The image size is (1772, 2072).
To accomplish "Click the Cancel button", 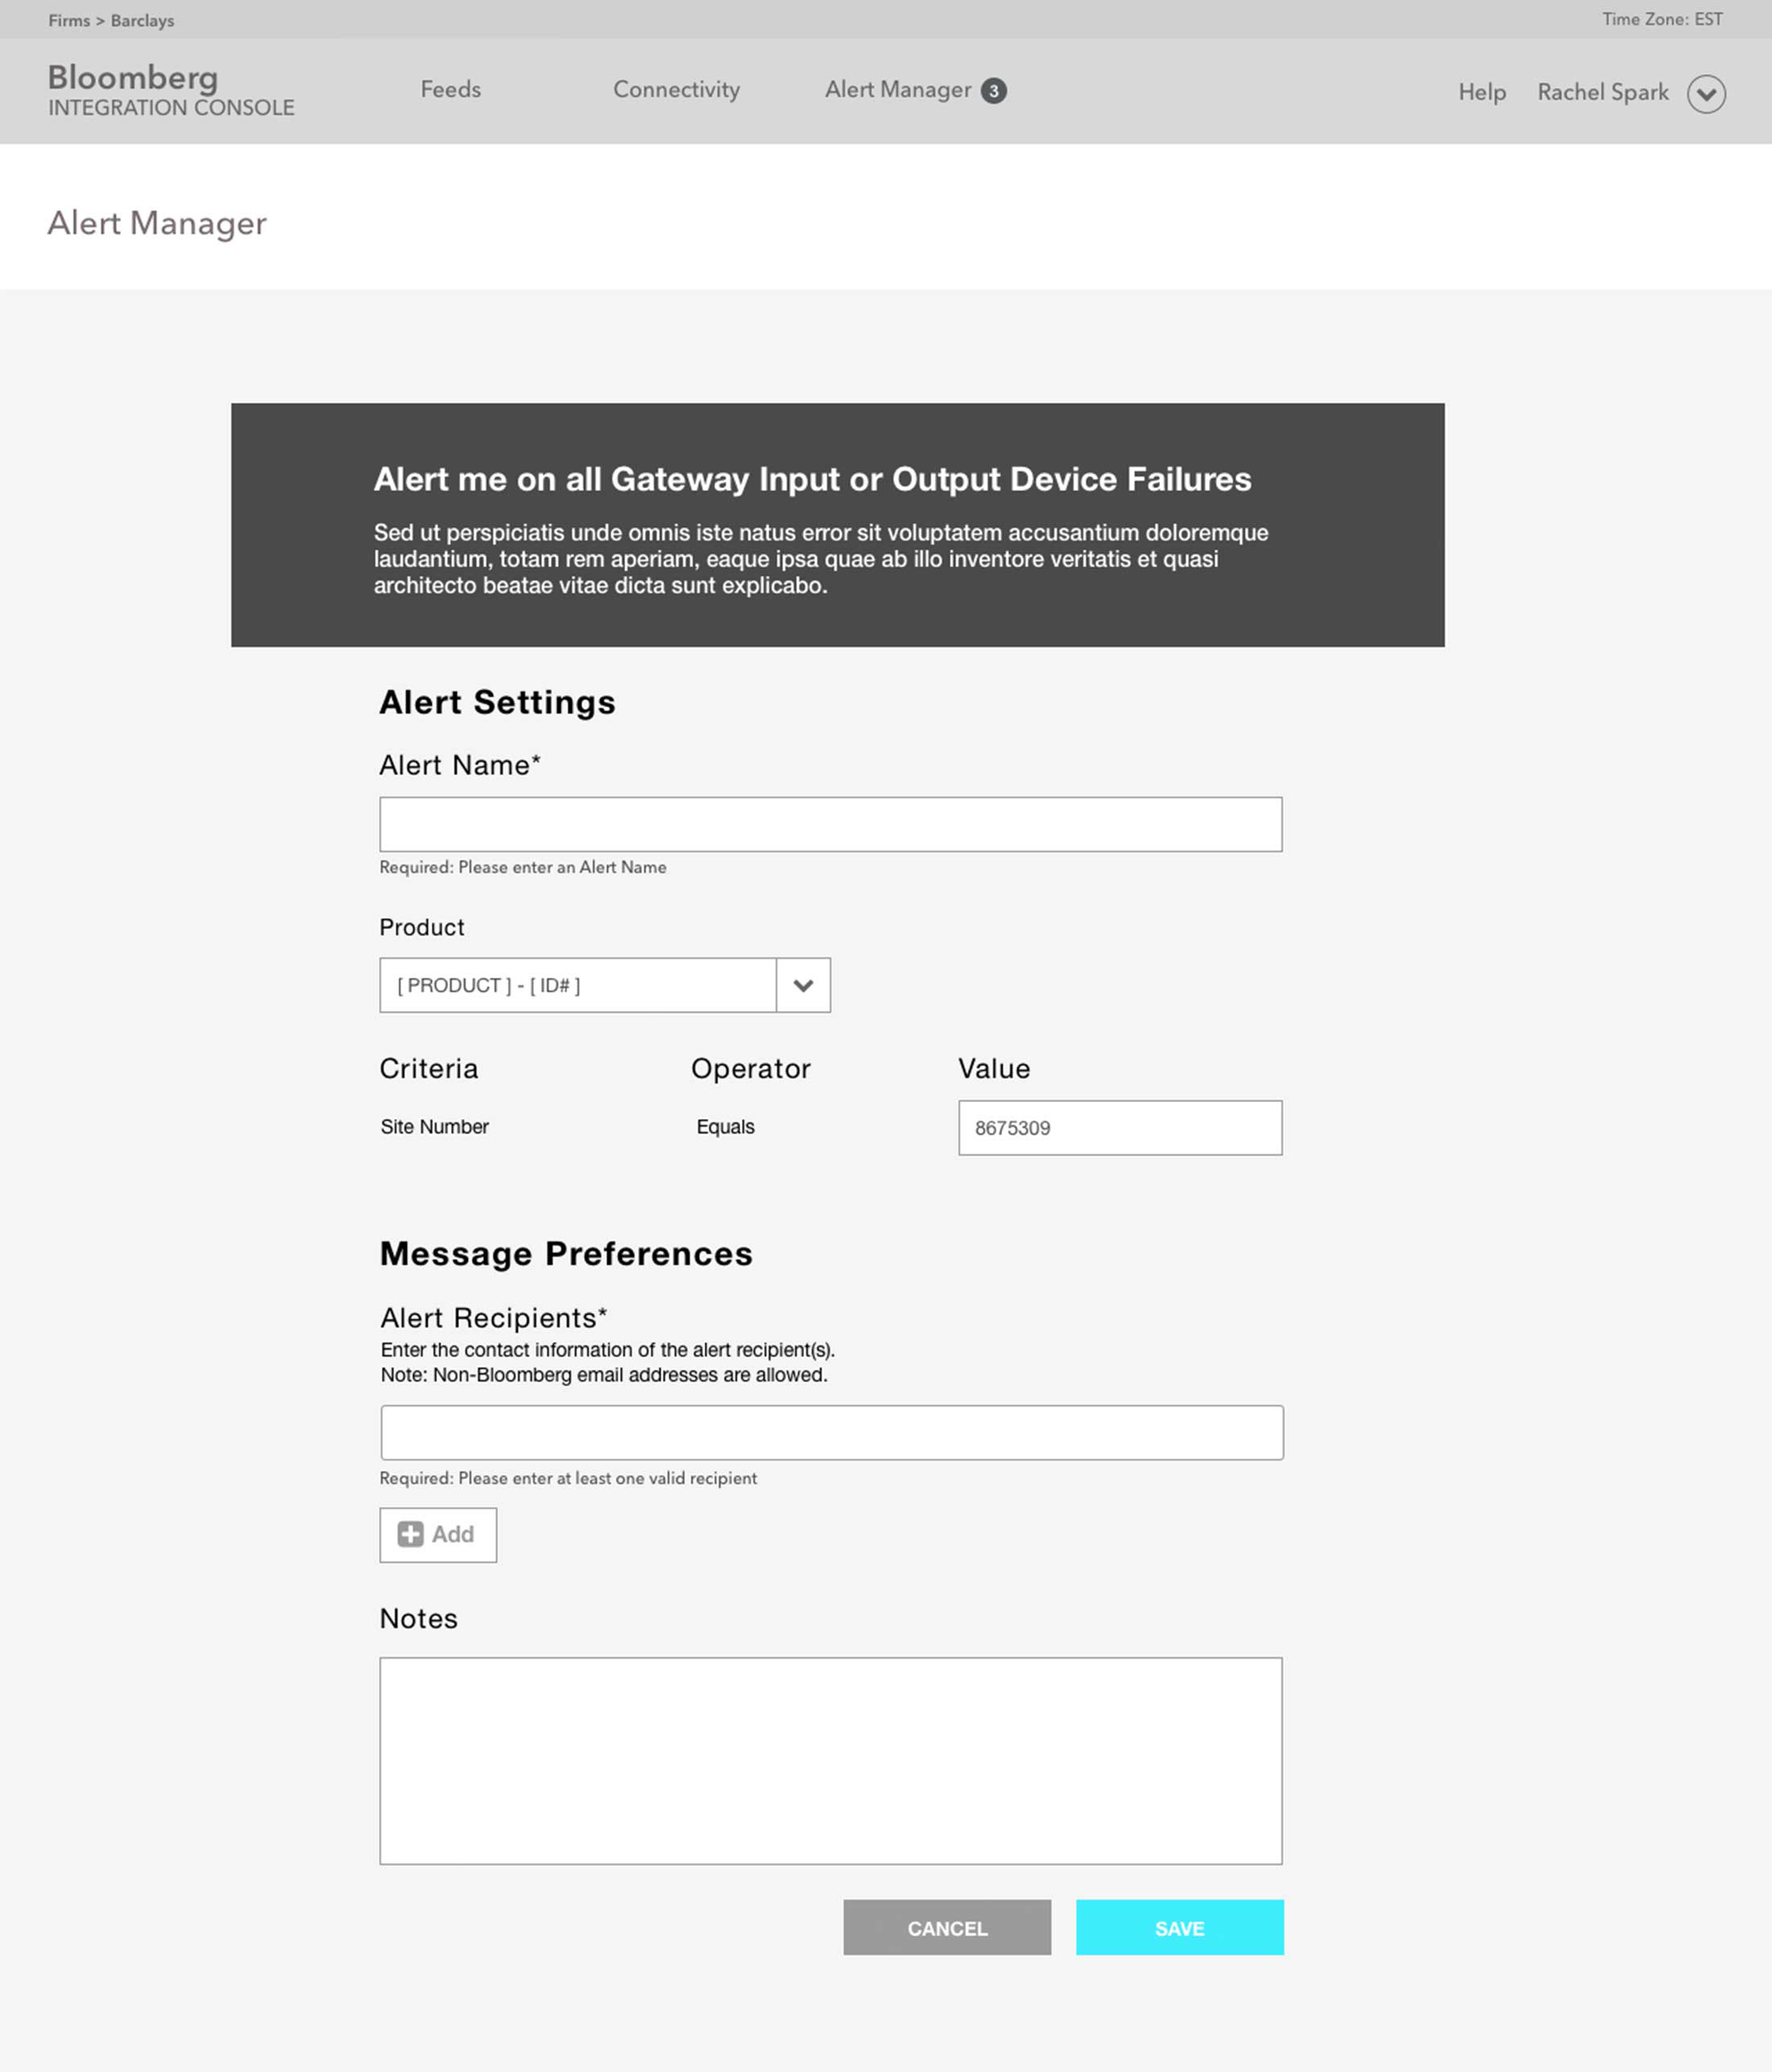I will (x=947, y=1927).
